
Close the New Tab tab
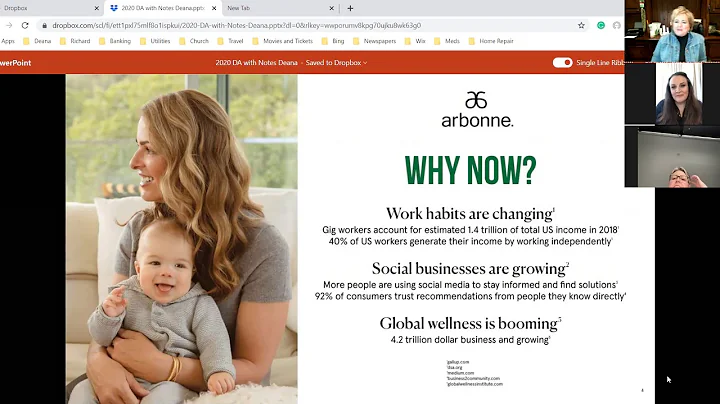pyautogui.click(x=332, y=8)
